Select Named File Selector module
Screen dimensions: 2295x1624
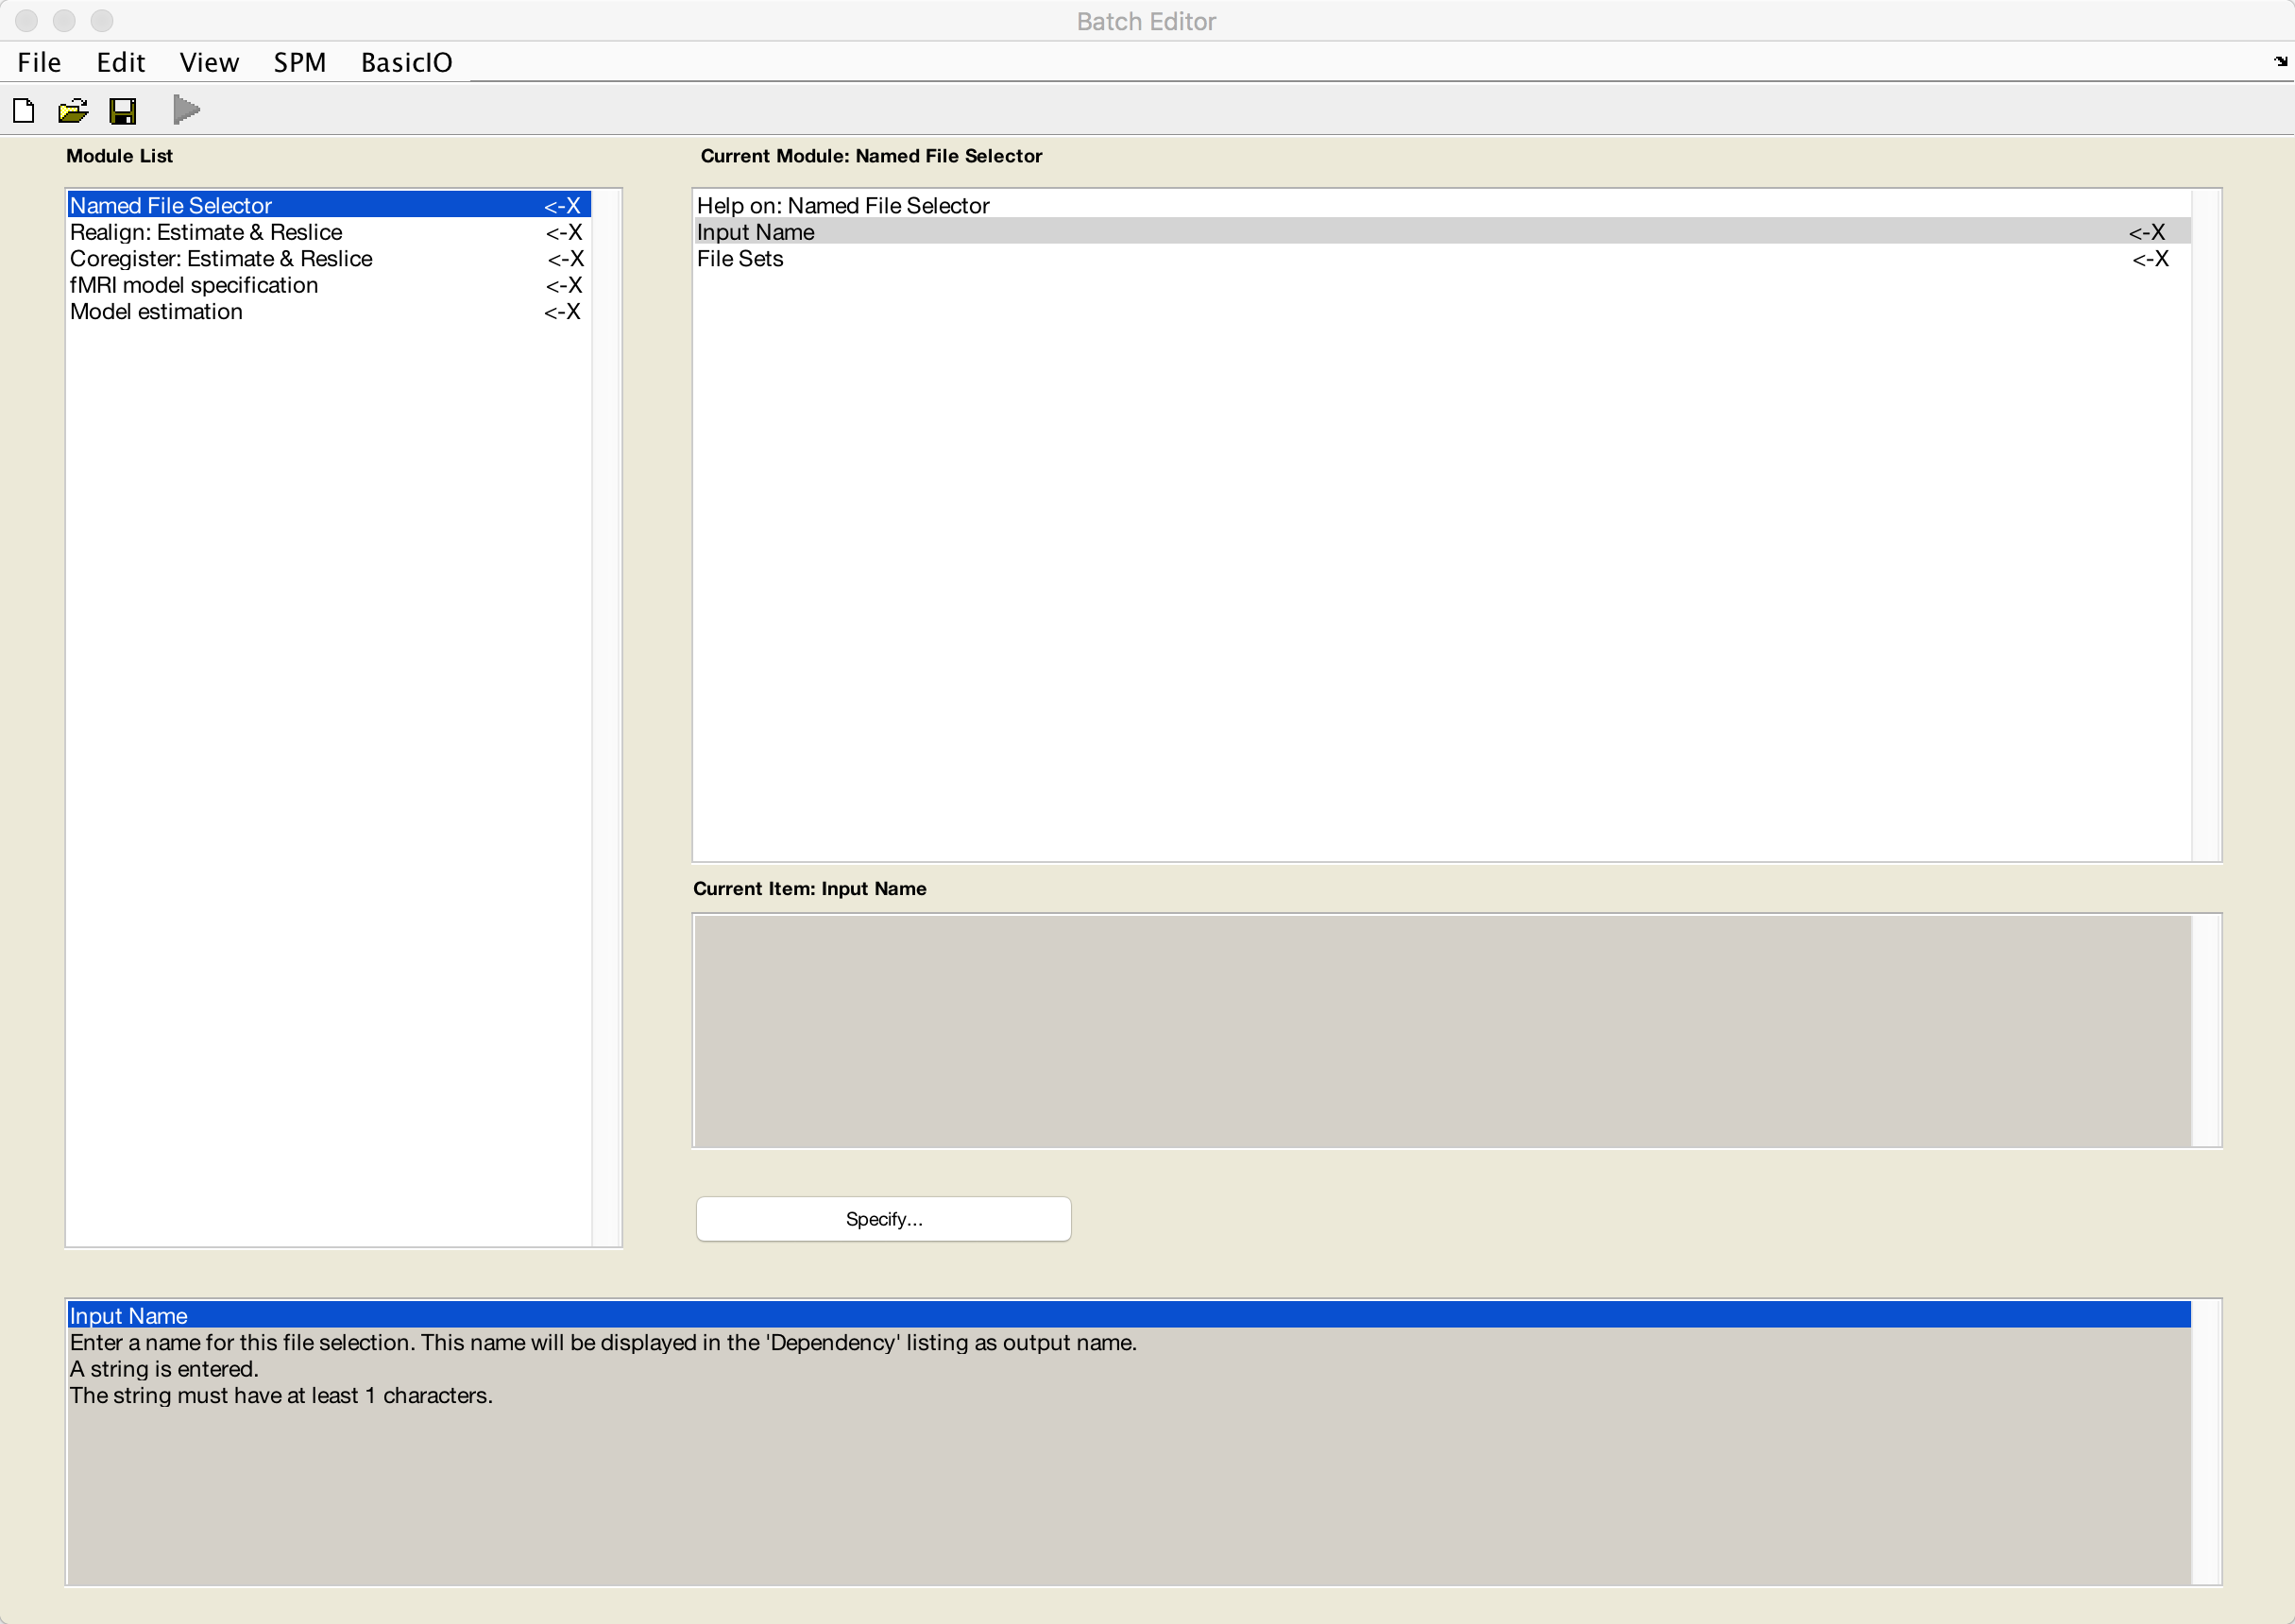[x=329, y=205]
